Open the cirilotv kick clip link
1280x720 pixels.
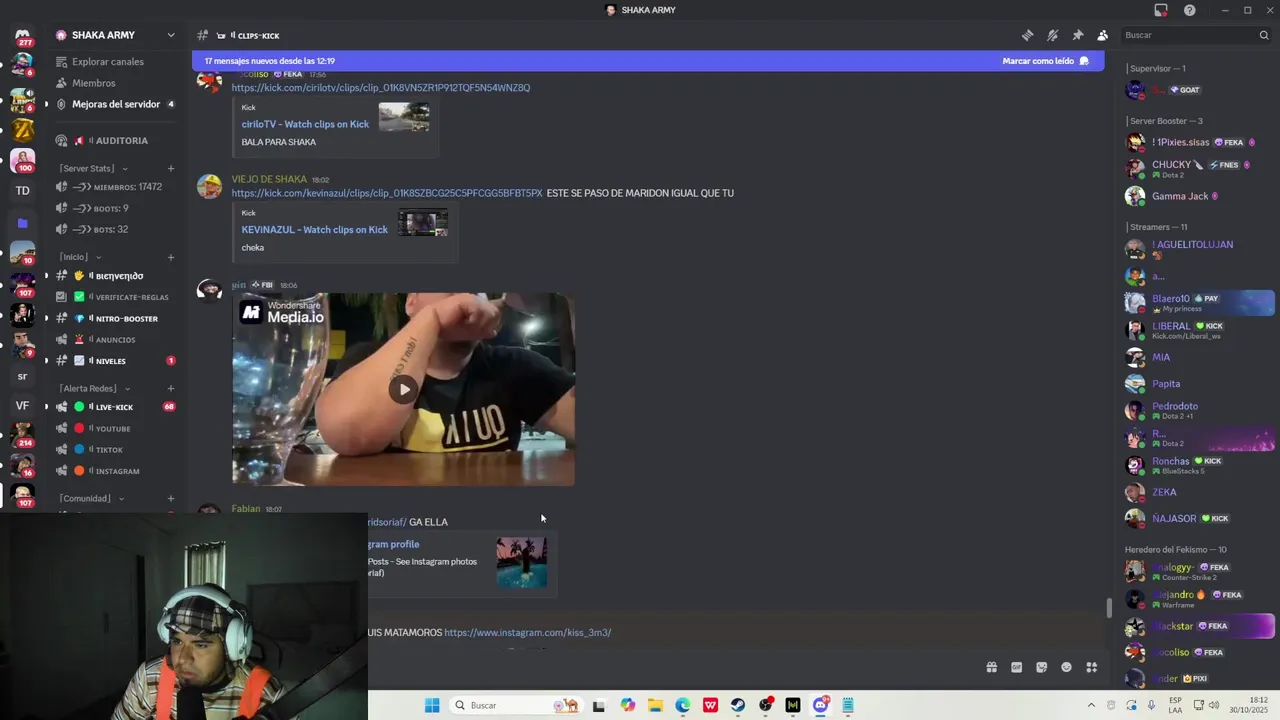(x=381, y=88)
